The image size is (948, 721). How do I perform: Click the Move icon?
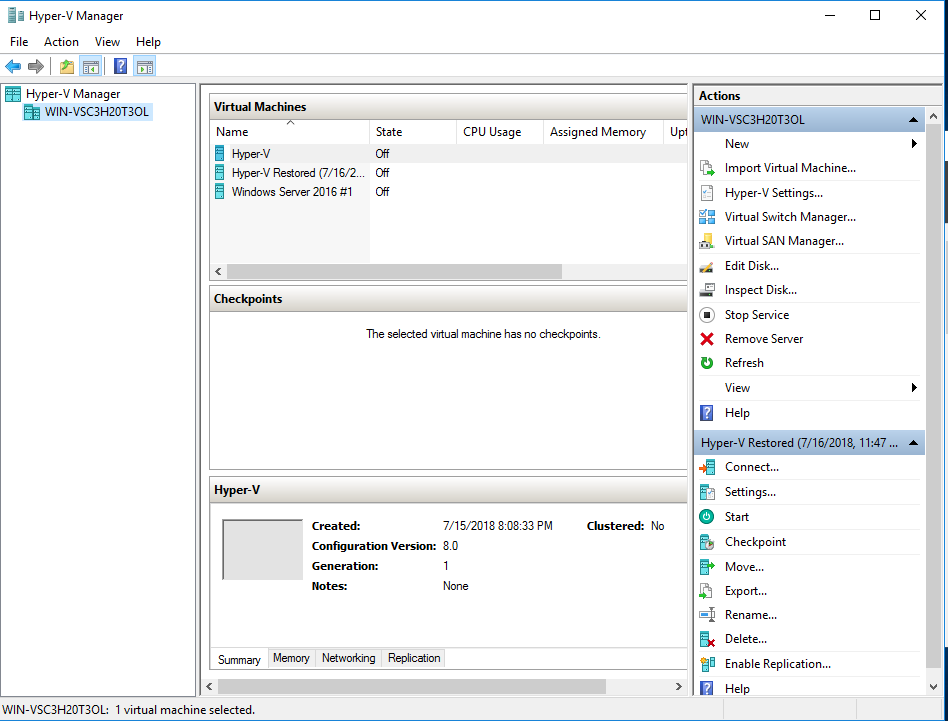[x=707, y=567]
